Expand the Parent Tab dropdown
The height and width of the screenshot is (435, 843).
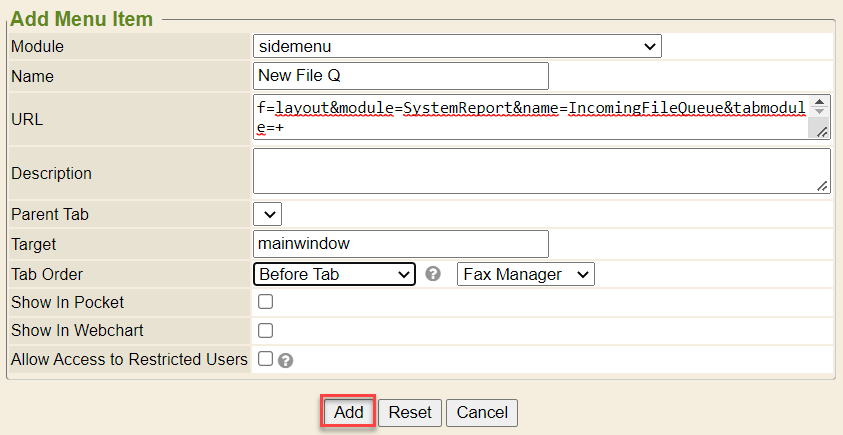268,214
